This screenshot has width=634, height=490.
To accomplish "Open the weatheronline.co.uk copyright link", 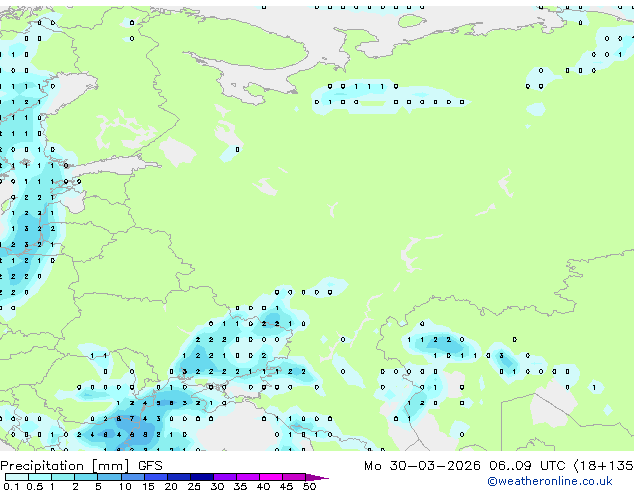I will pyautogui.click(x=549, y=481).
